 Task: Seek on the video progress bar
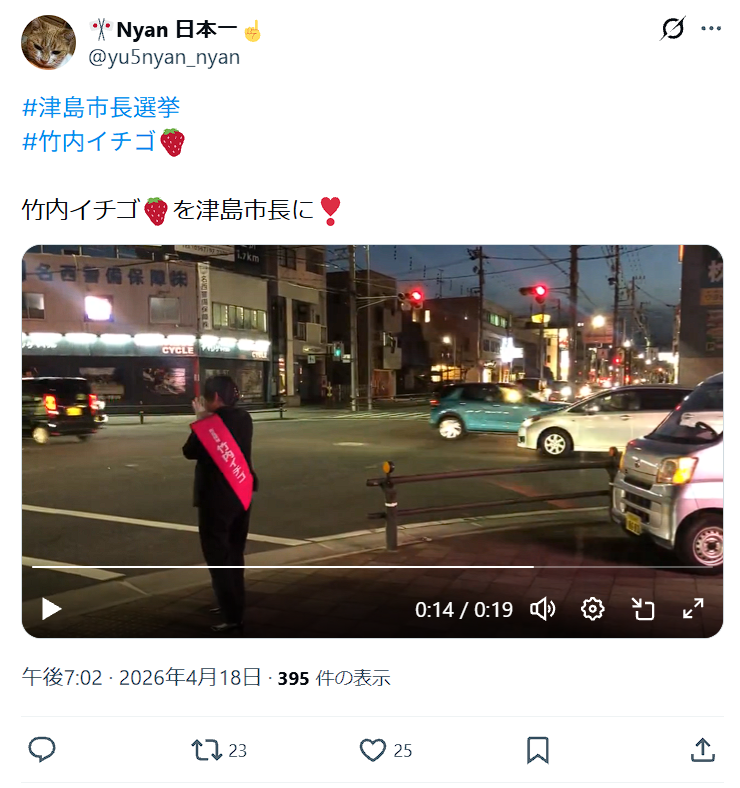click(372, 567)
